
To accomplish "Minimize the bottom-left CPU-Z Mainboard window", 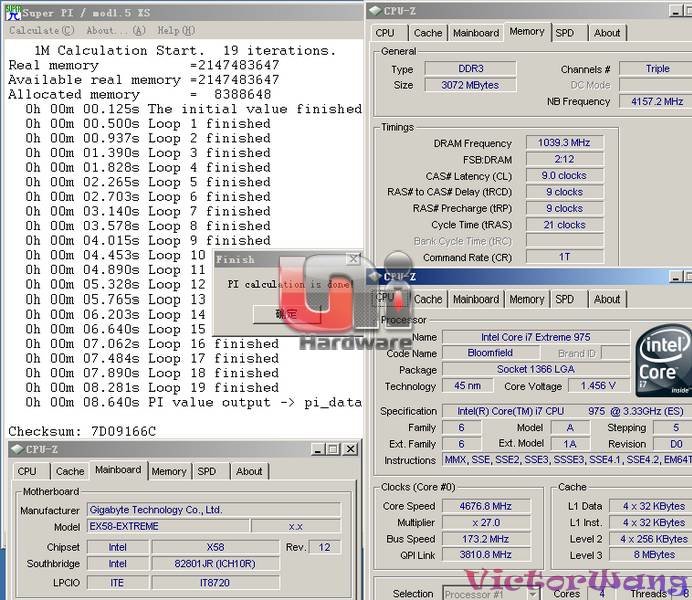I will click(x=318, y=449).
